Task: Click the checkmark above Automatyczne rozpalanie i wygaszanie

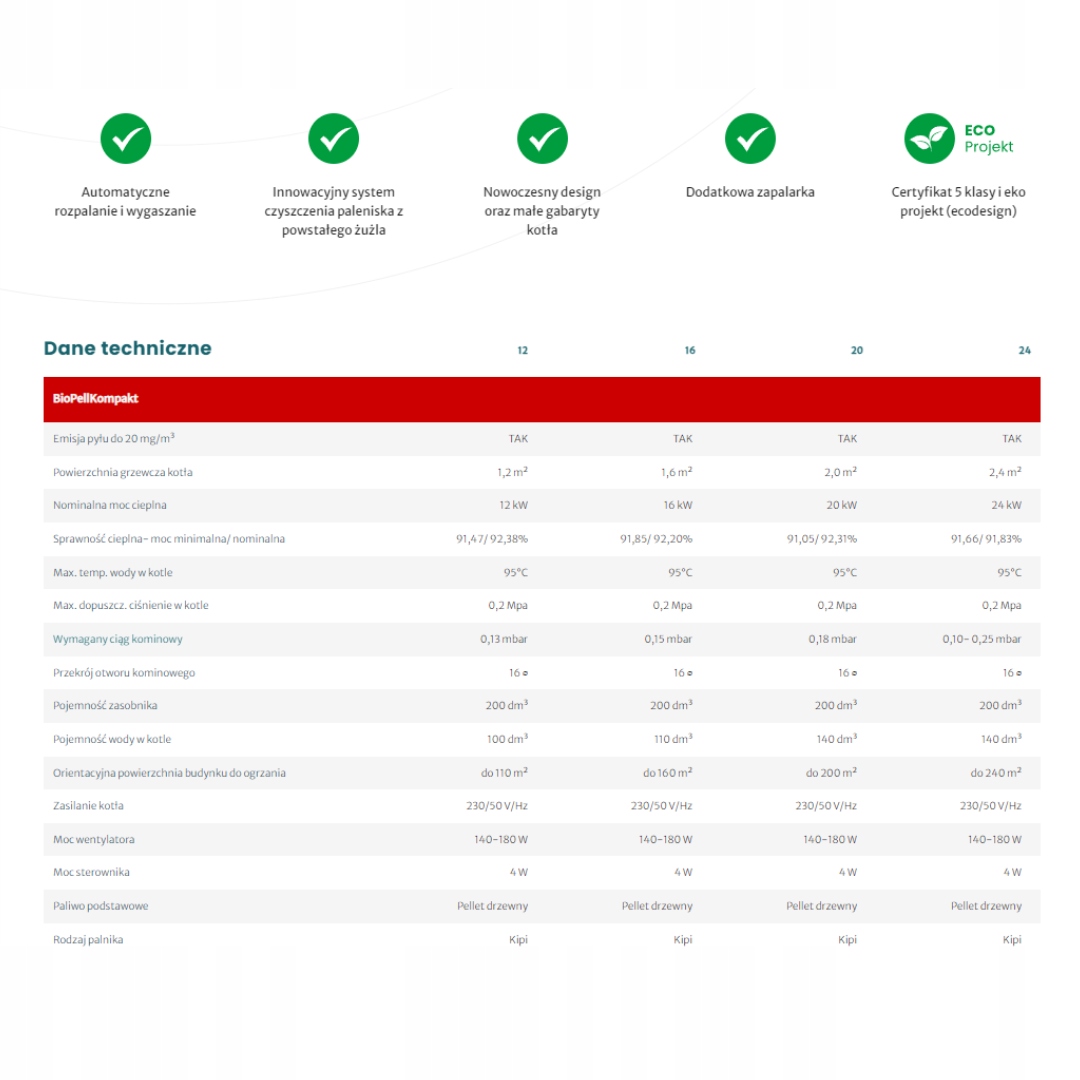Action: point(126,139)
